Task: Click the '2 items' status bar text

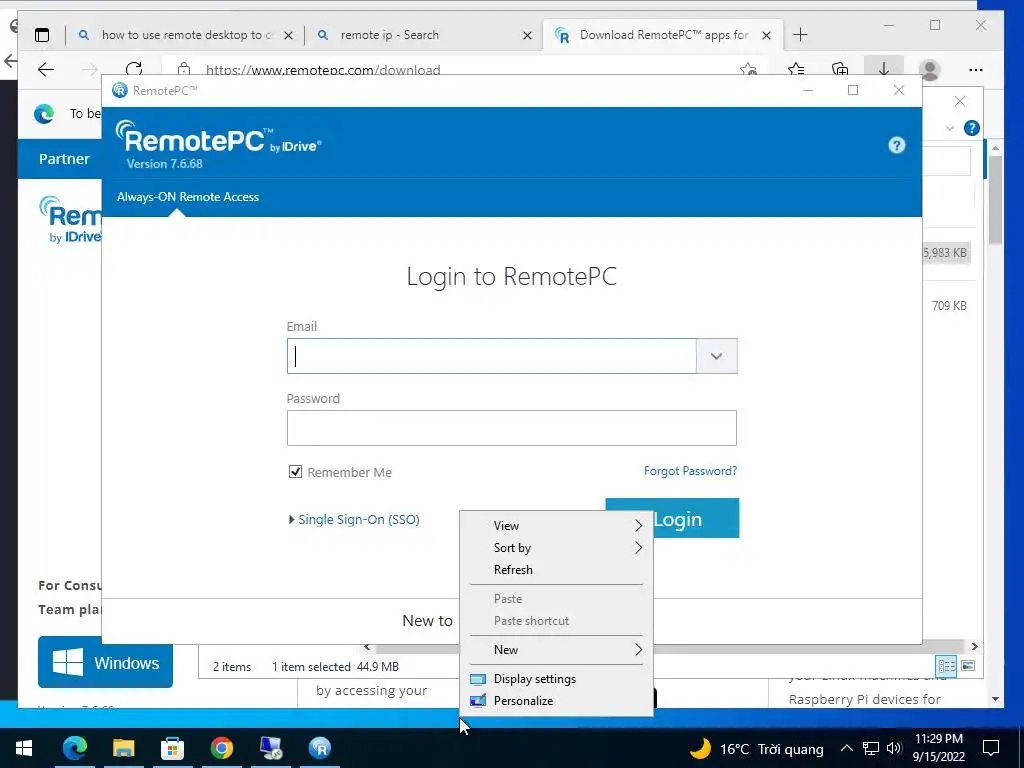Action: coord(232,667)
